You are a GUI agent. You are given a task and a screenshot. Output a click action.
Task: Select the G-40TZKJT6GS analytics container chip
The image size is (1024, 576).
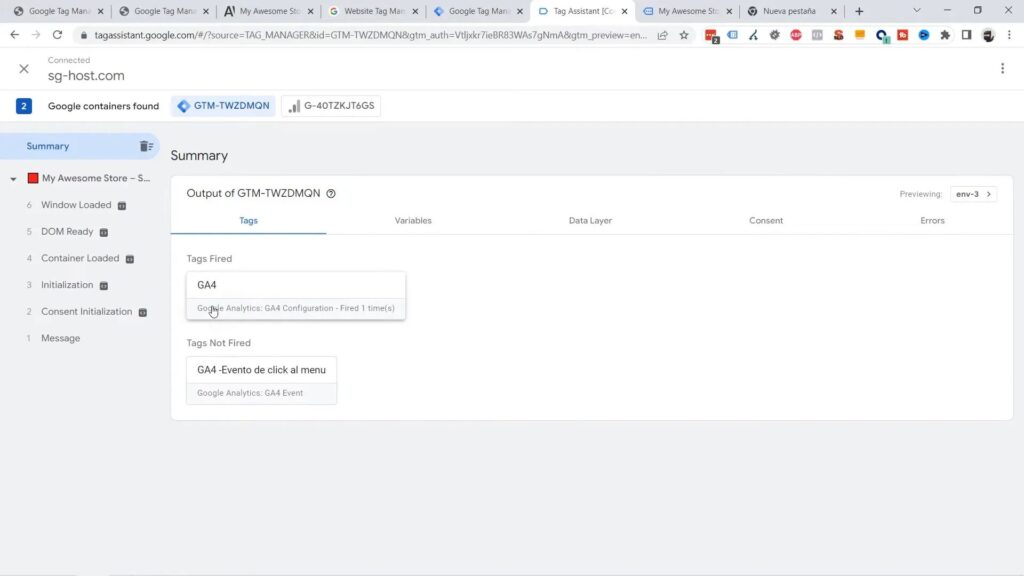tap(331, 106)
